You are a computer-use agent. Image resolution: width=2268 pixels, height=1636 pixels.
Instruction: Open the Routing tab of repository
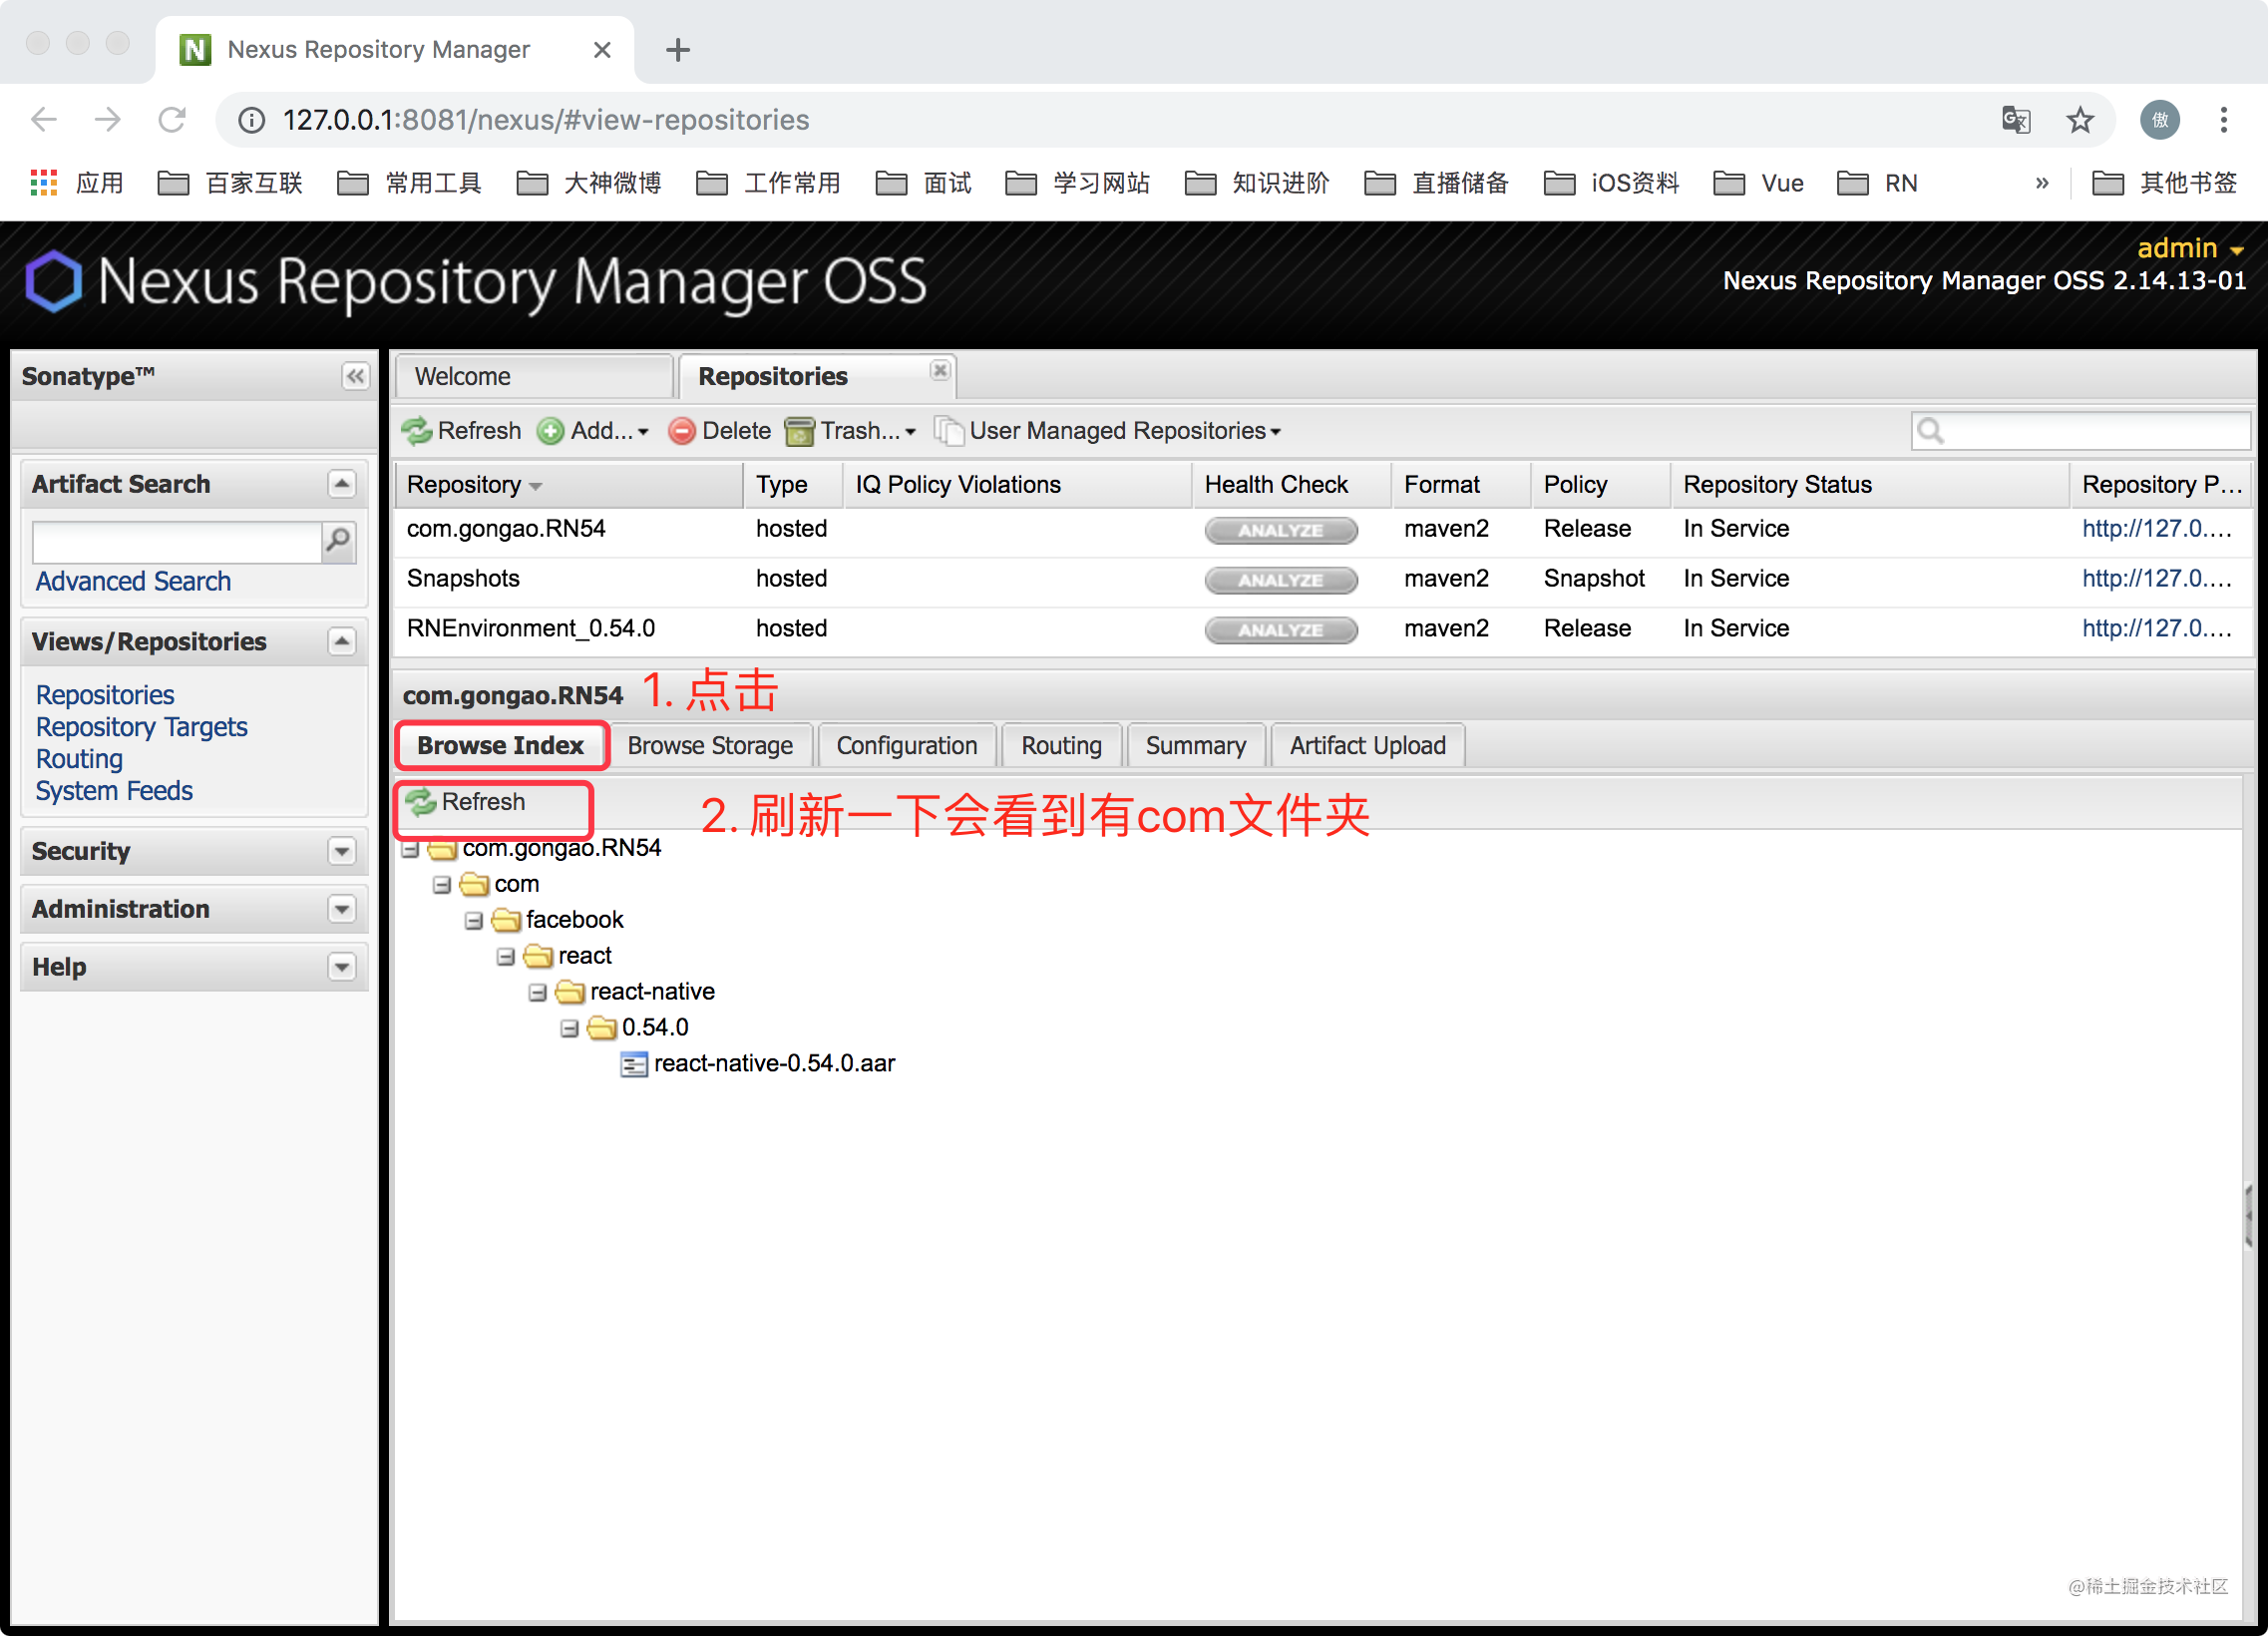coord(1061,746)
